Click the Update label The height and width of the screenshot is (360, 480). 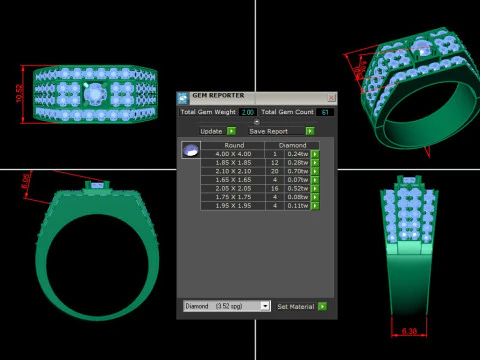point(211,131)
